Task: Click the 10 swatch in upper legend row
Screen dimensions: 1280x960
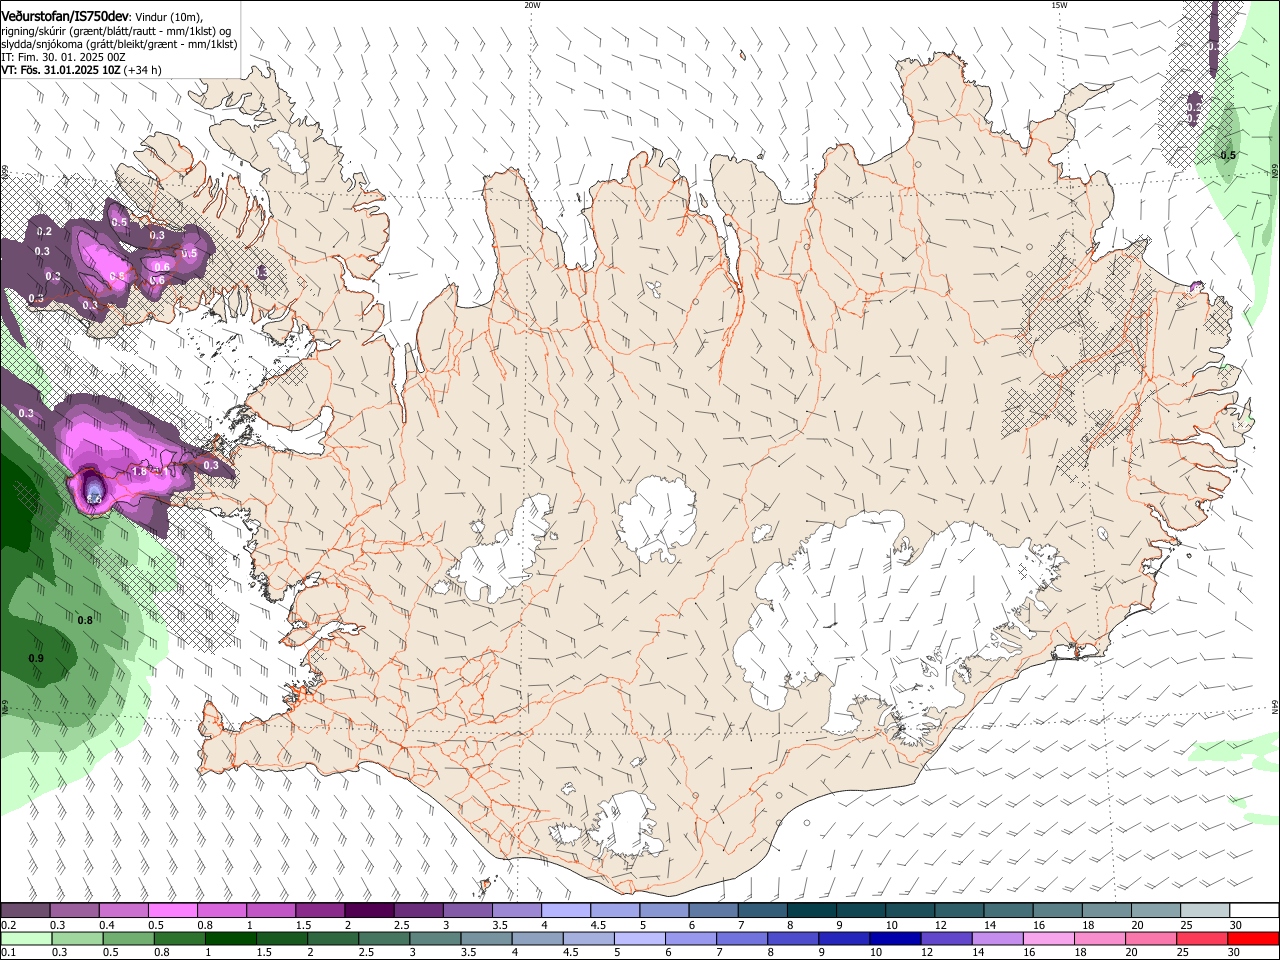Action: click(908, 911)
